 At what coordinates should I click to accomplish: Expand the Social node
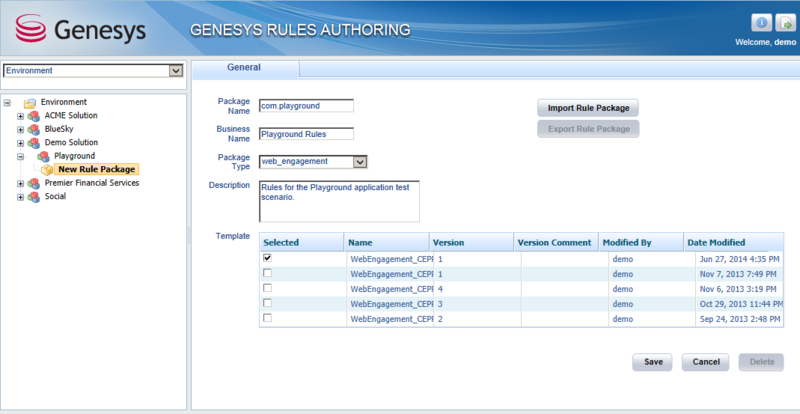point(21,197)
